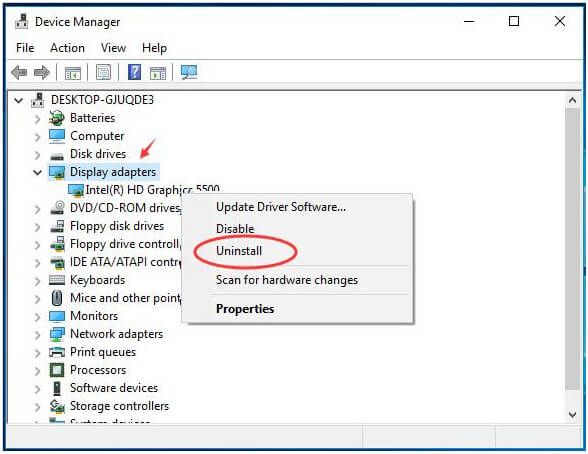Open the Action menu
Viewport: 588px width, 454px height.
(68, 48)
